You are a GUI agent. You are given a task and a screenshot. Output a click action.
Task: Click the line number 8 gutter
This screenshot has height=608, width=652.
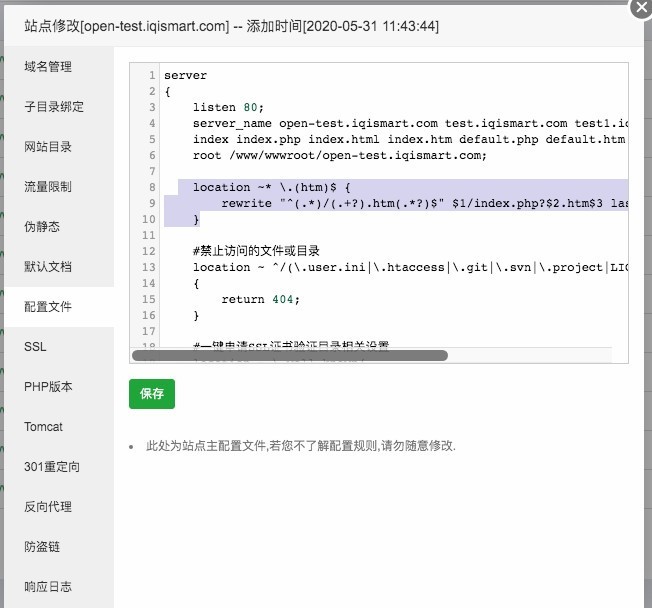coord(151,187)
